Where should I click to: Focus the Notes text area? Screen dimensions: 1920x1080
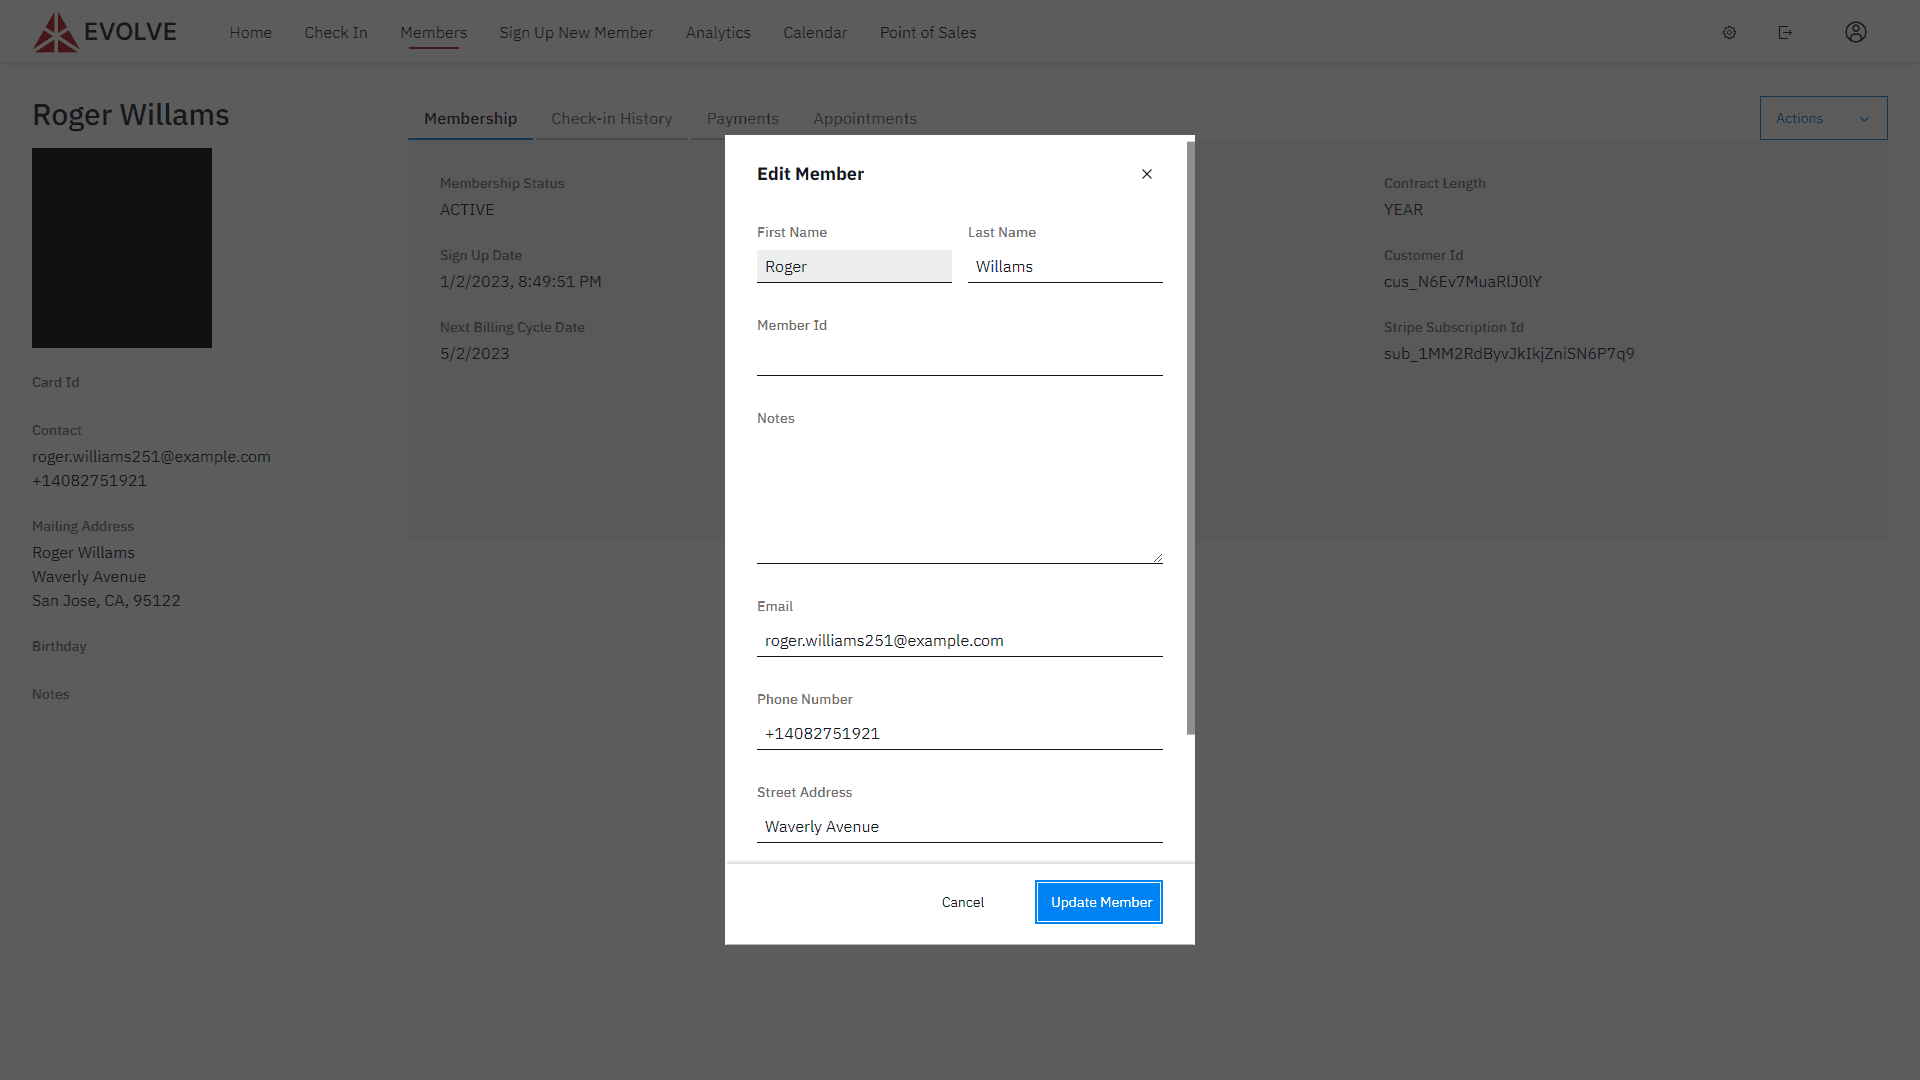[x=959, y=490]
